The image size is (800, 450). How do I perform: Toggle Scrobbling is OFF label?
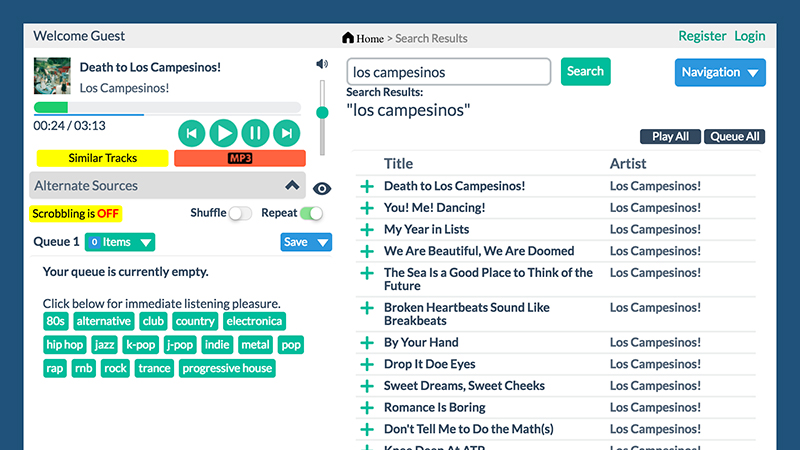pyautogui.click(x=76, y=213)
